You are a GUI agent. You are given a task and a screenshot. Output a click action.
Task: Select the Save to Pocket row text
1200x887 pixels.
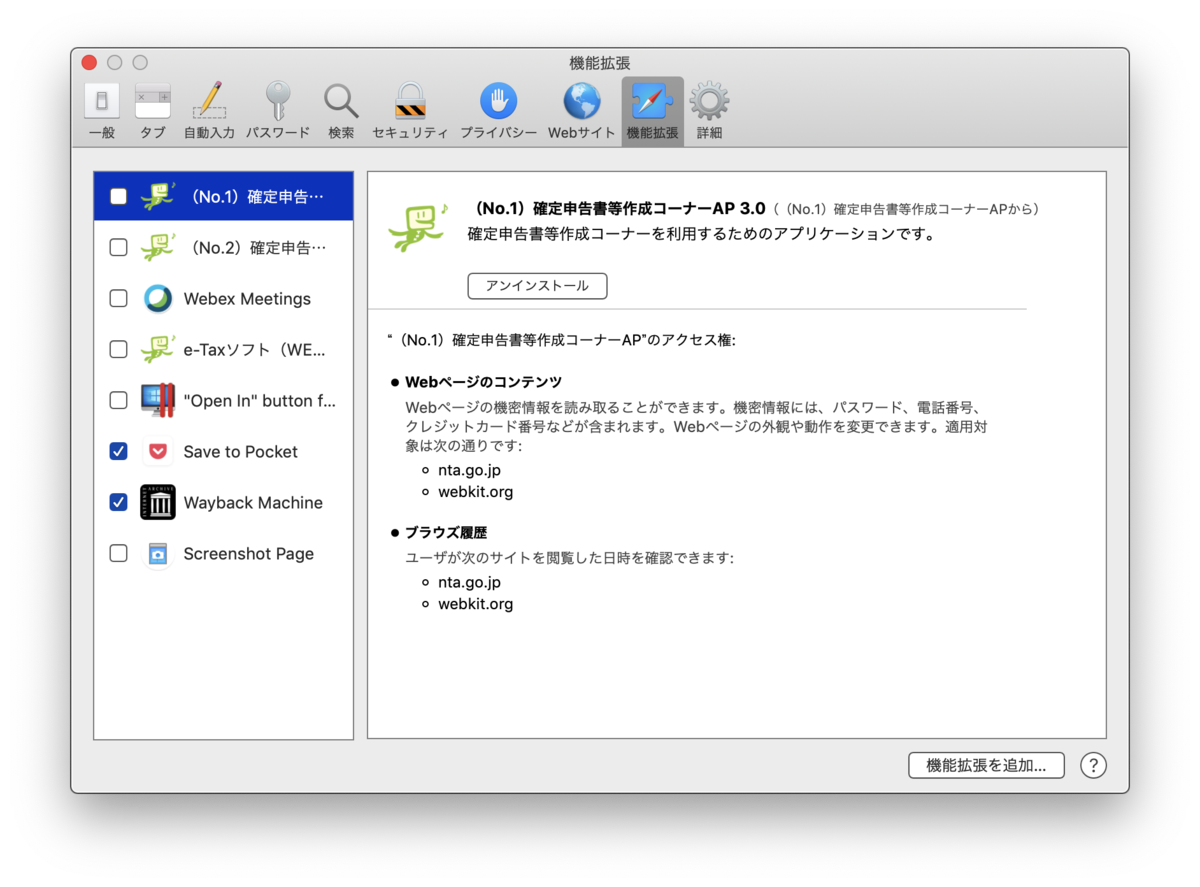click(x=241, y=452)
